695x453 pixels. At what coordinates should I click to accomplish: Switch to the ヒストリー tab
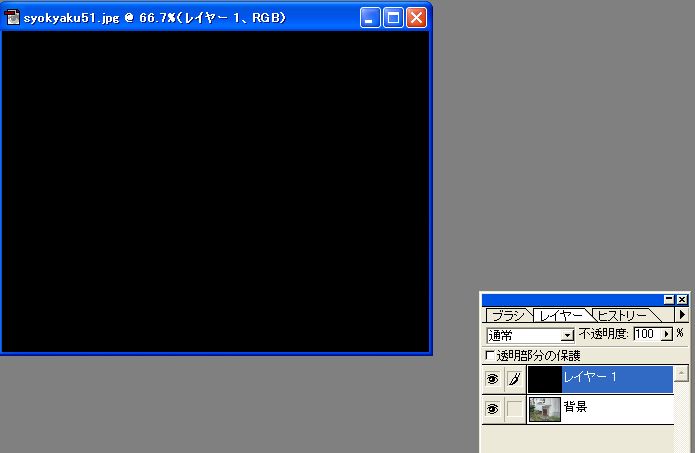[622, 315]
